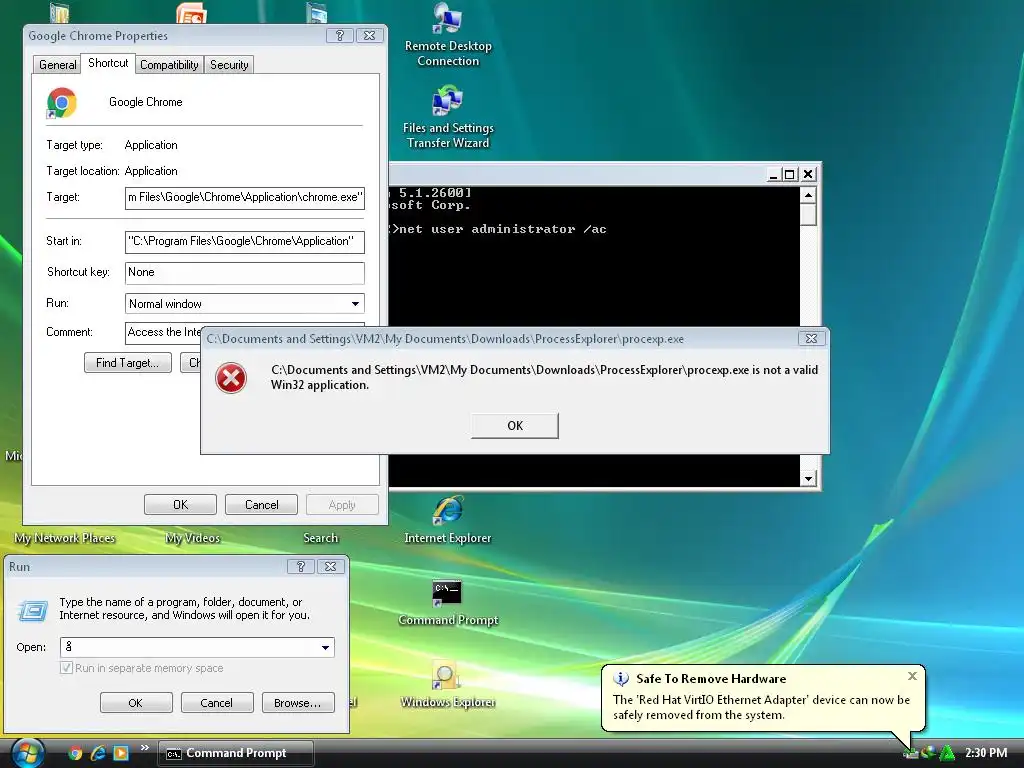
Task: Close the procexp.exe error dialog
Action: pos(811,339)
